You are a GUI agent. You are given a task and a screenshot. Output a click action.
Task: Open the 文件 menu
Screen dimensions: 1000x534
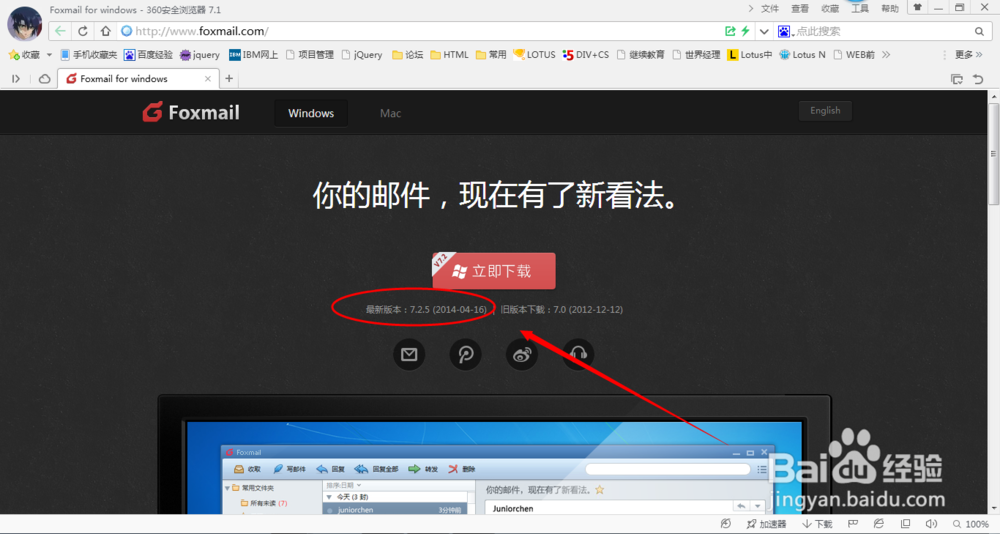point(770,8)
